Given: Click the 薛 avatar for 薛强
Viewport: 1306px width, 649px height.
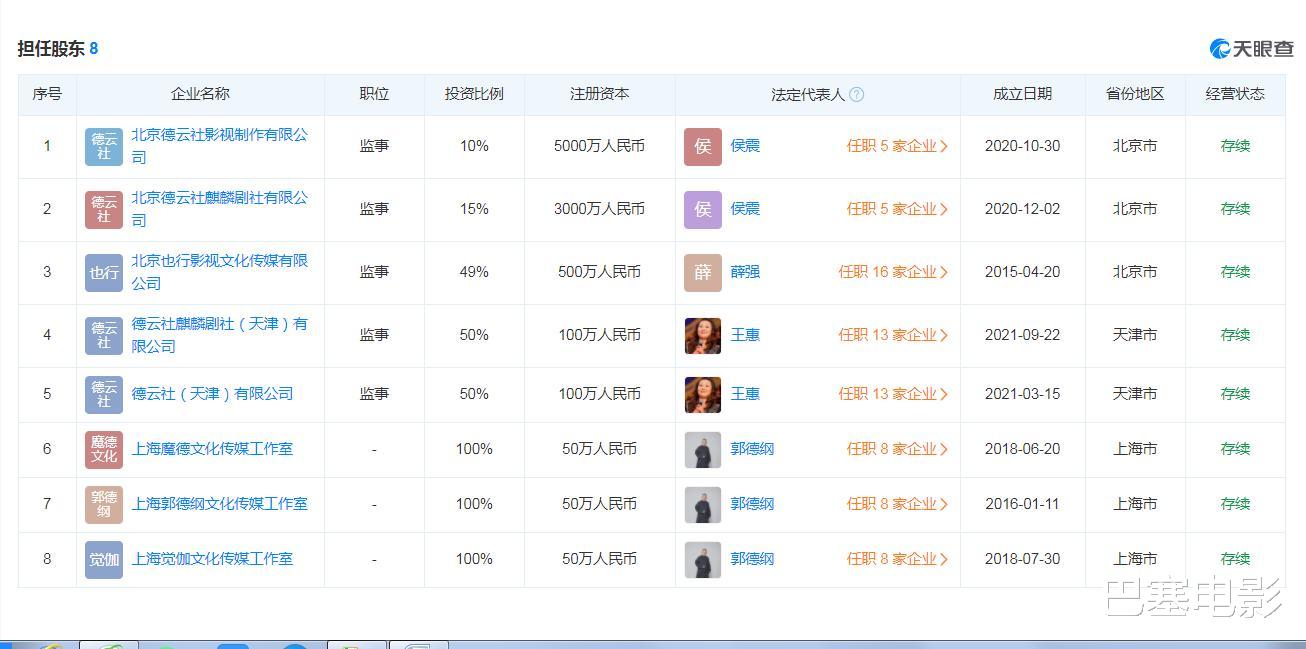Looking at the screenshot, I should 703,272.
